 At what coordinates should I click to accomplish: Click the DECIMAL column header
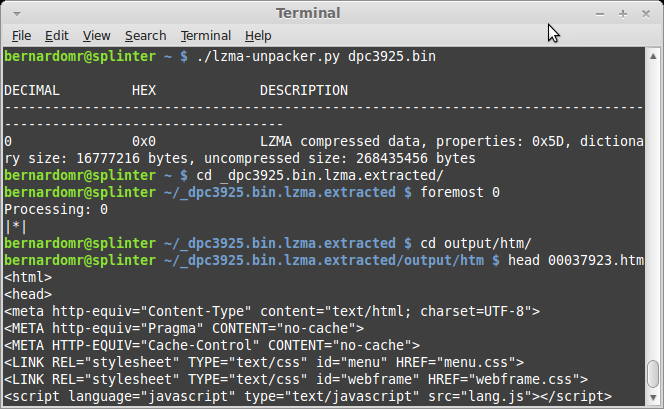32,91
